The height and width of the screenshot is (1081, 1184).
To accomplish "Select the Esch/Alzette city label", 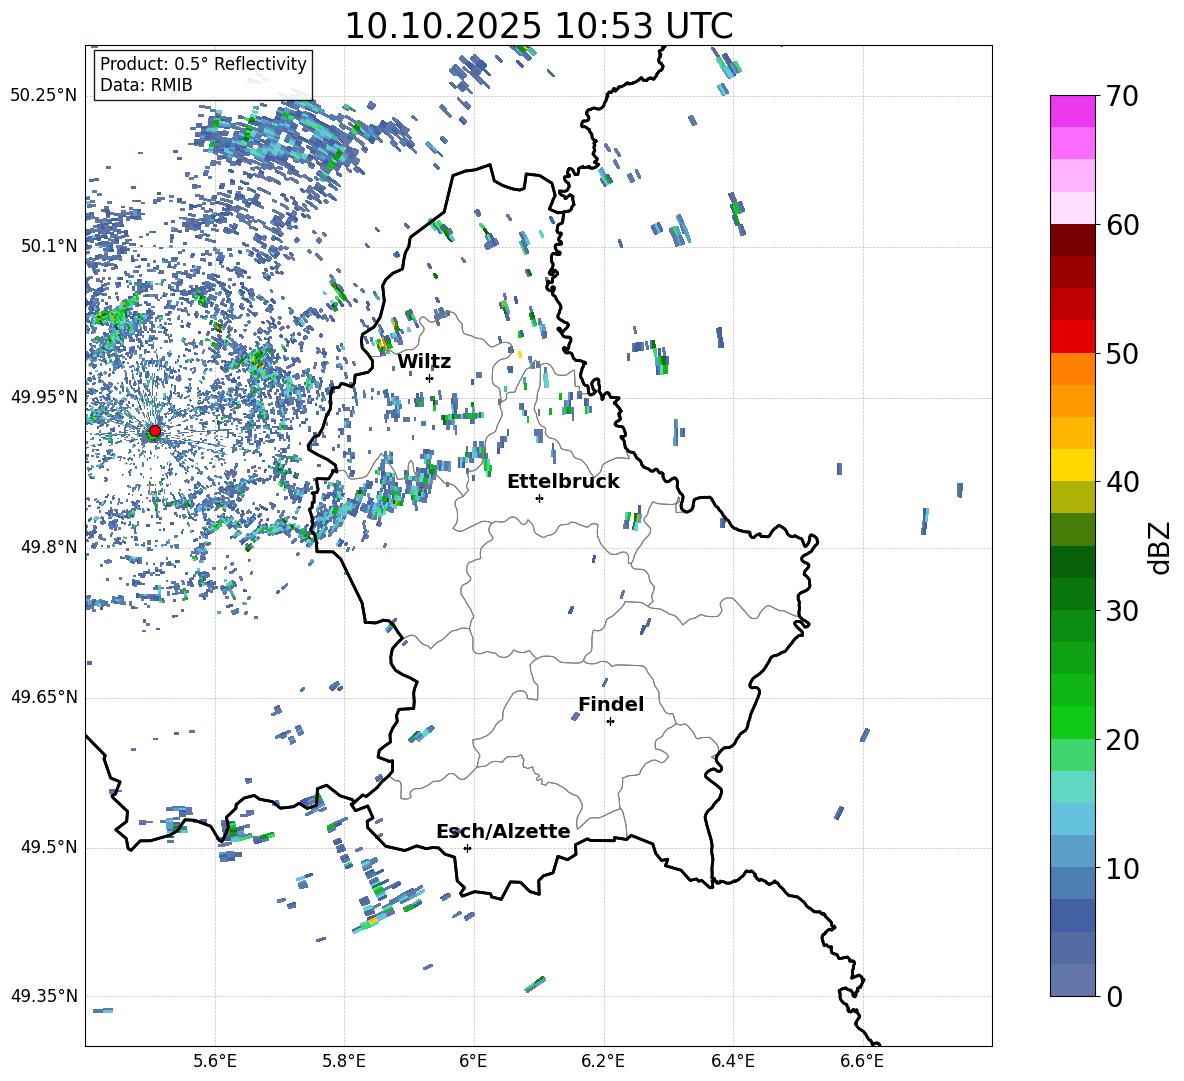I will [x=503, y=831].
